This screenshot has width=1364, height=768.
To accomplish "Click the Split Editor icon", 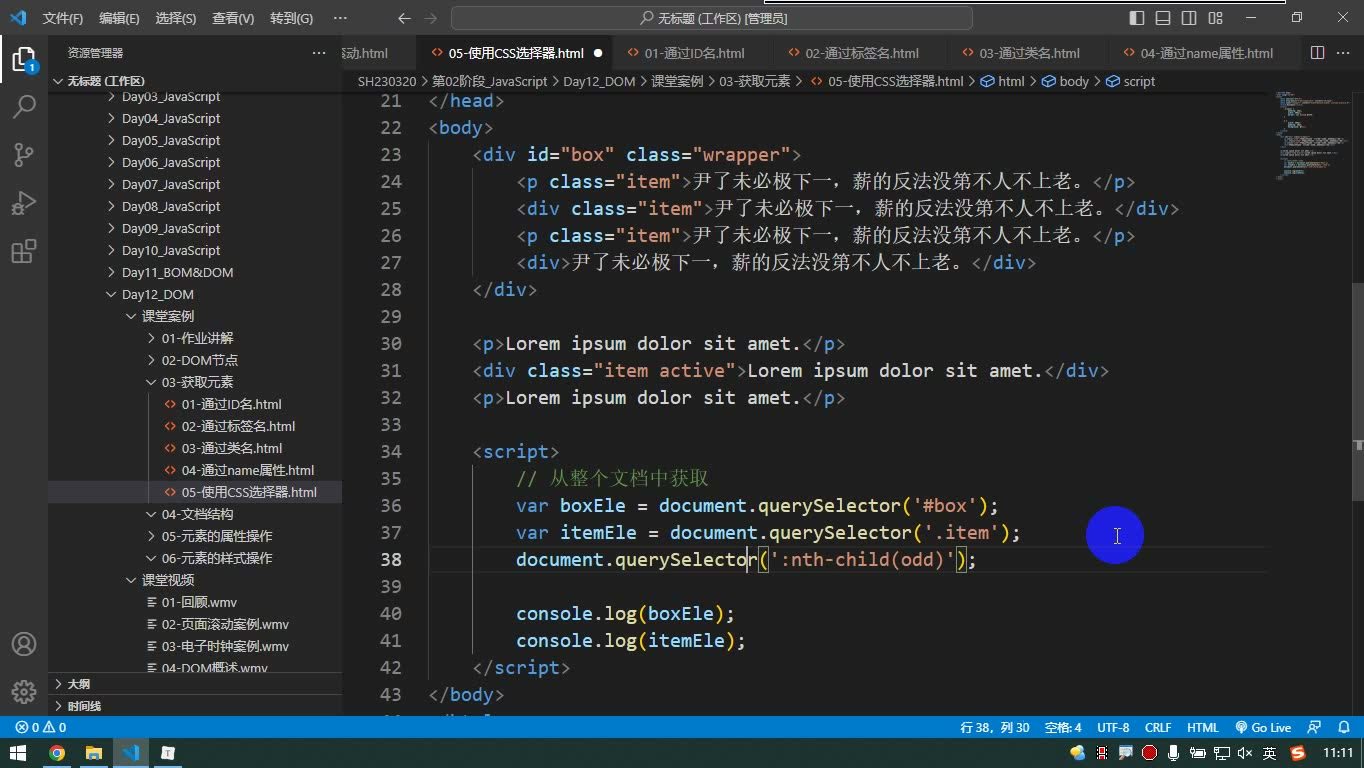I will [x=1318, y=53].
